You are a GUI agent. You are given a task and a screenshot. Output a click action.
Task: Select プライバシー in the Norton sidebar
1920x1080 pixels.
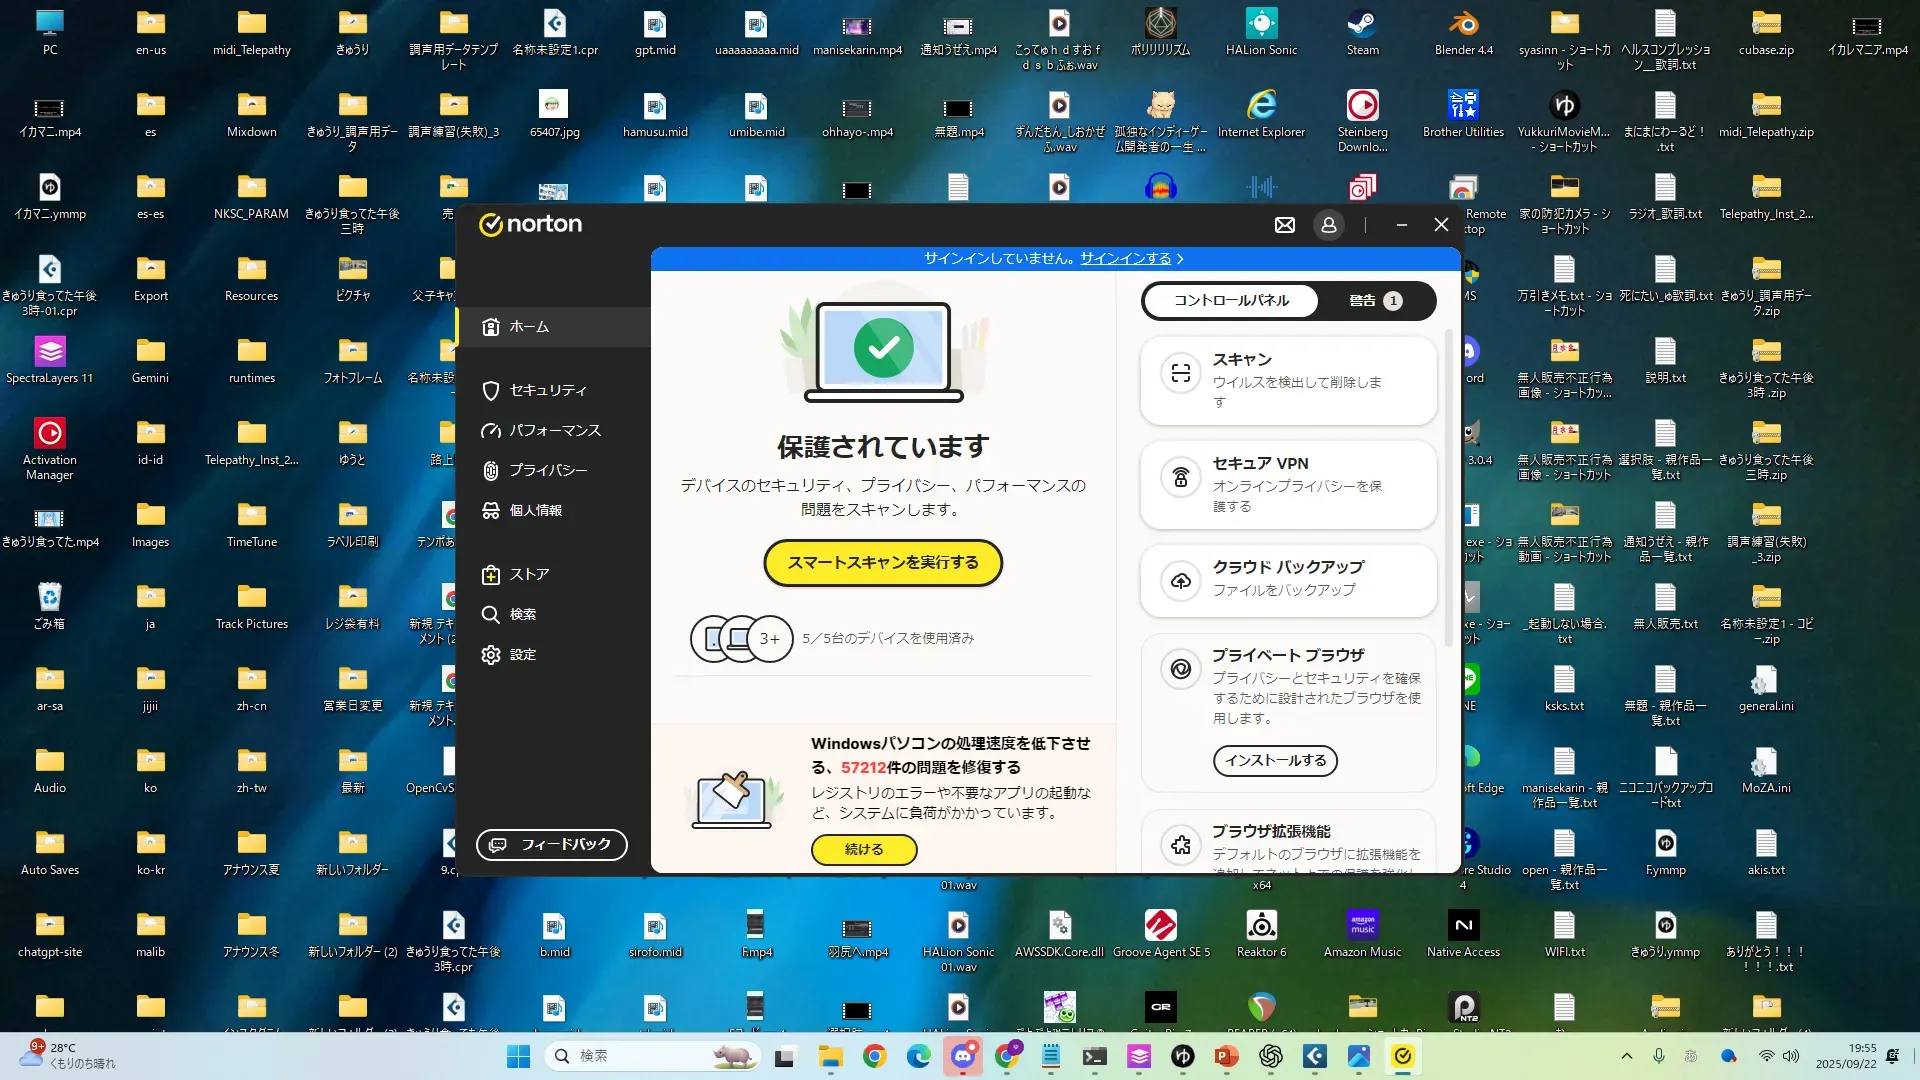click(547, 470)
